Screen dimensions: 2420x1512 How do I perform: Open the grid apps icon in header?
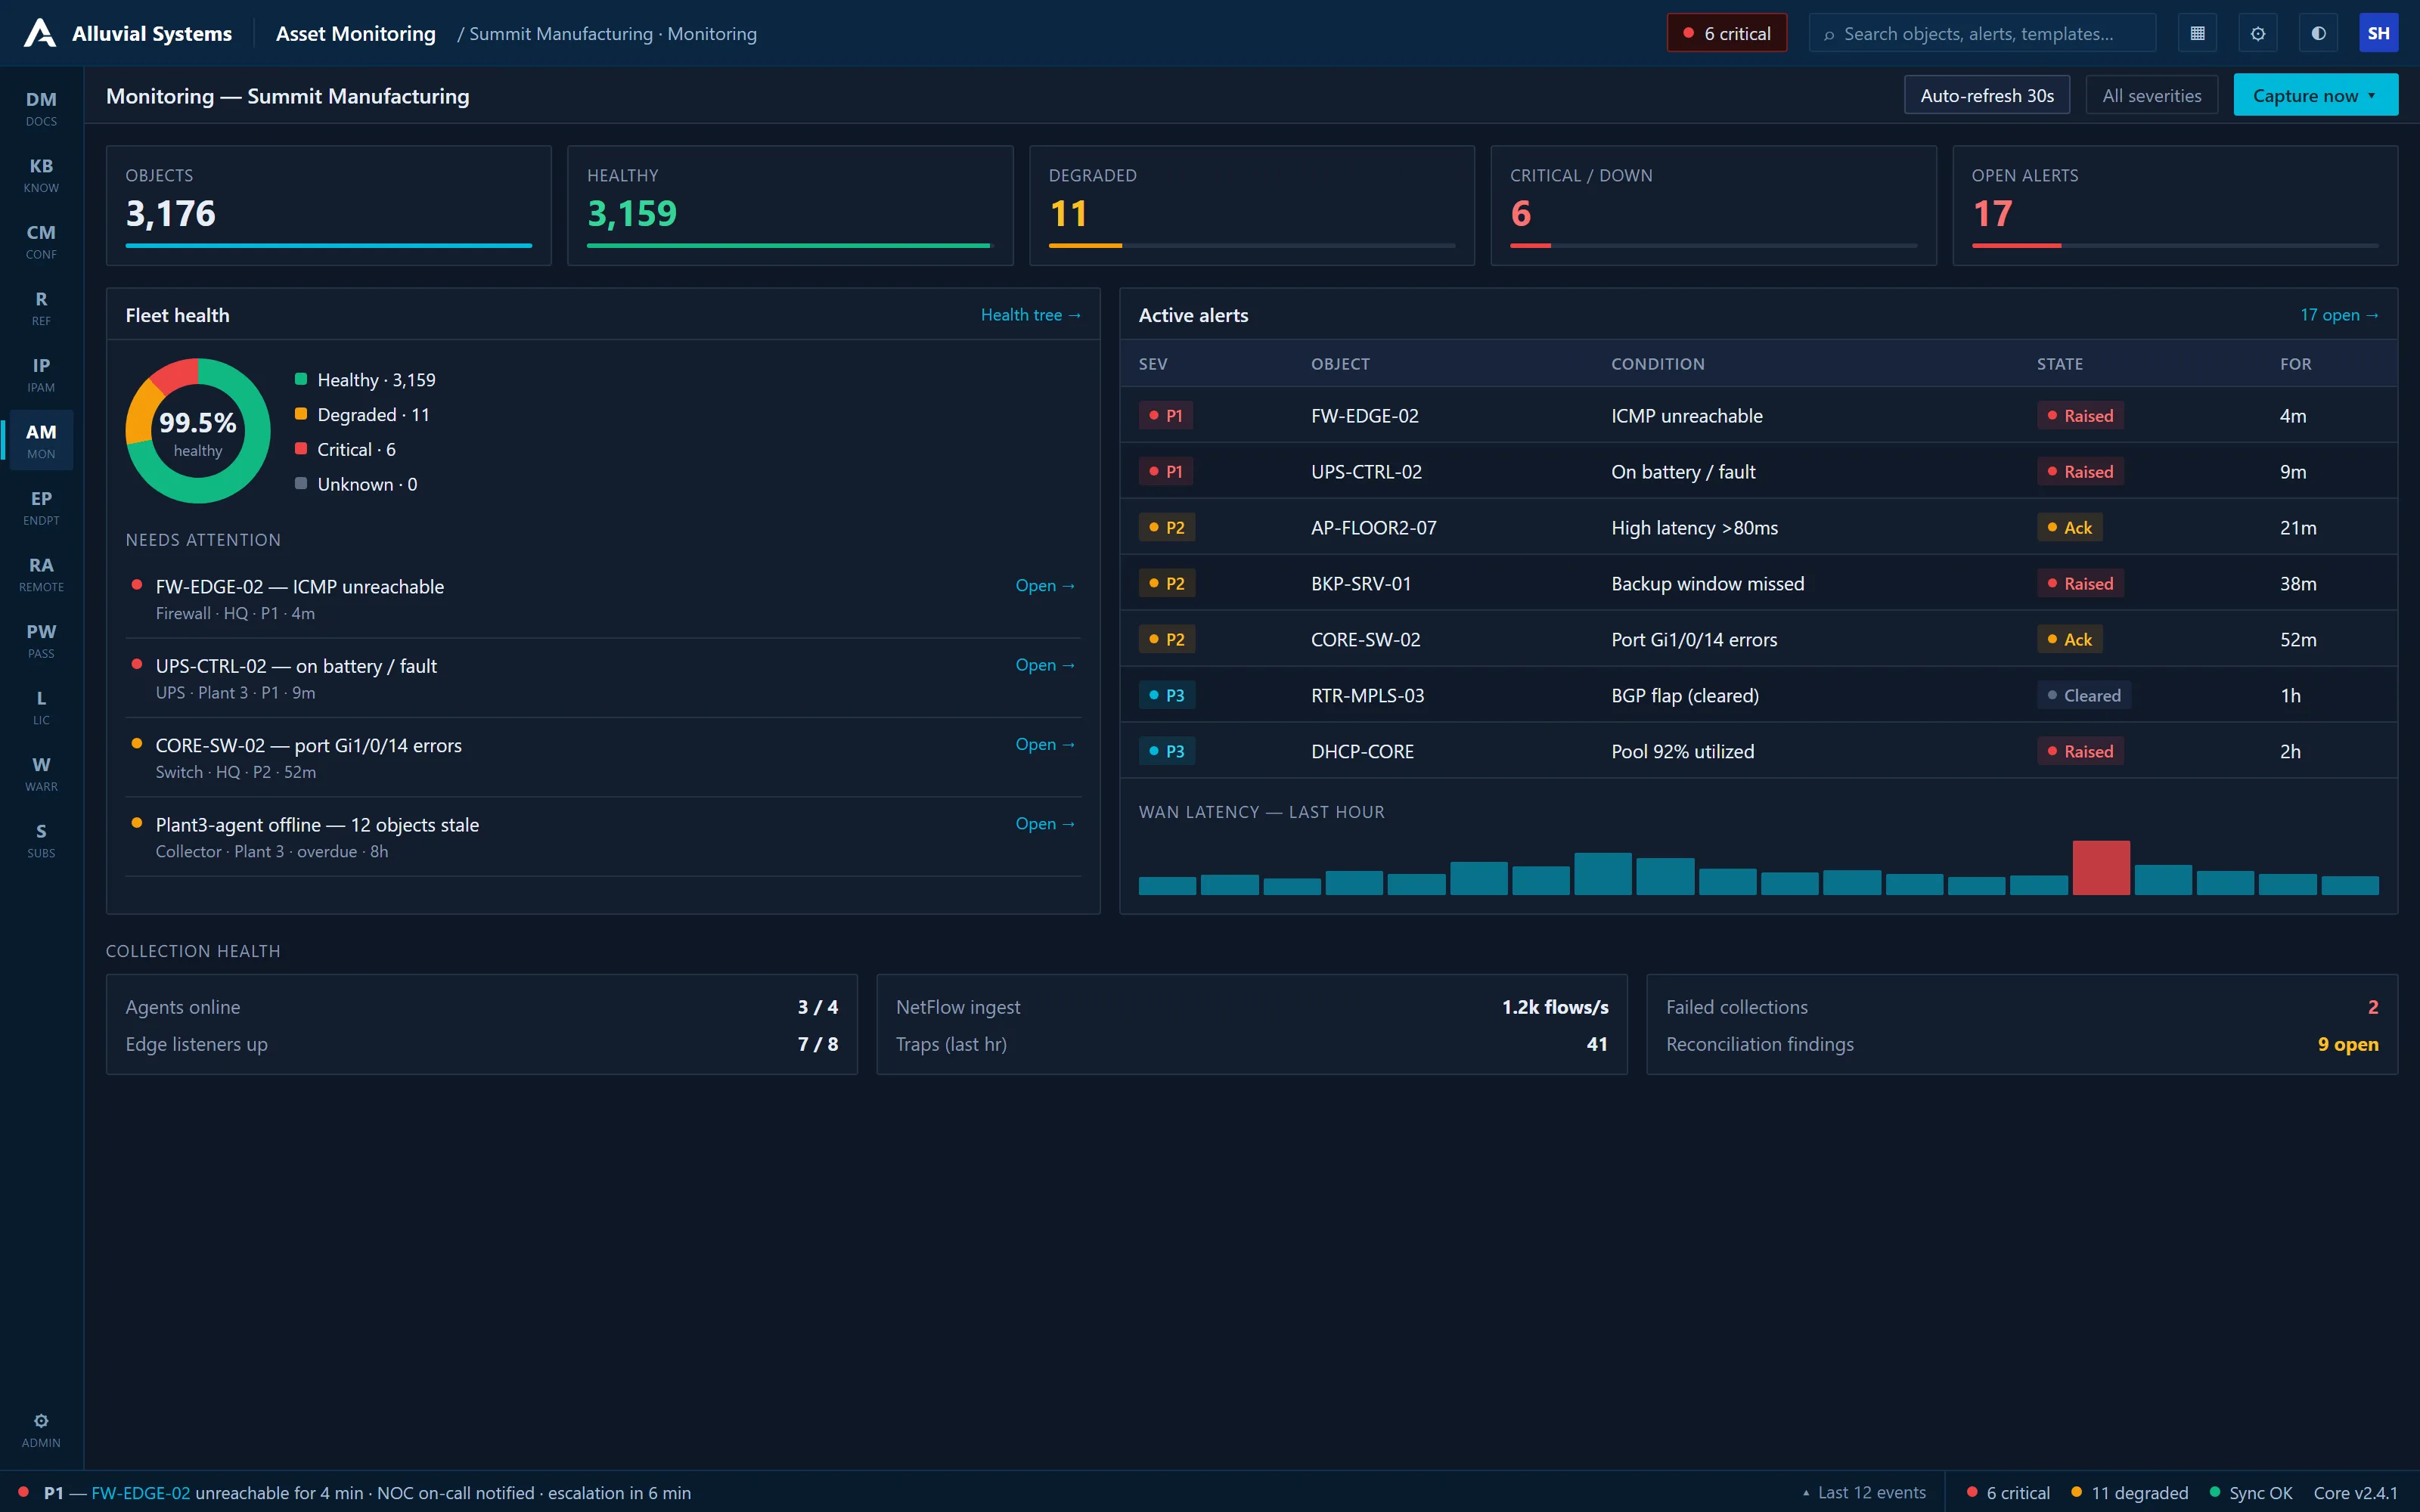pyautogui.click(x=2197, y=33)
